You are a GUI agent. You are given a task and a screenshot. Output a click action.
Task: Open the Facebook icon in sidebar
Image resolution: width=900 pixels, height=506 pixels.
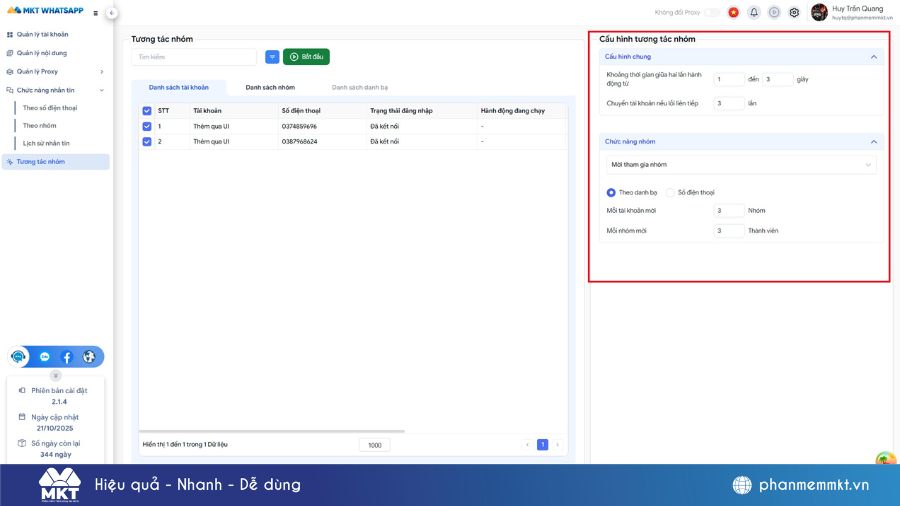coord(67,357)
